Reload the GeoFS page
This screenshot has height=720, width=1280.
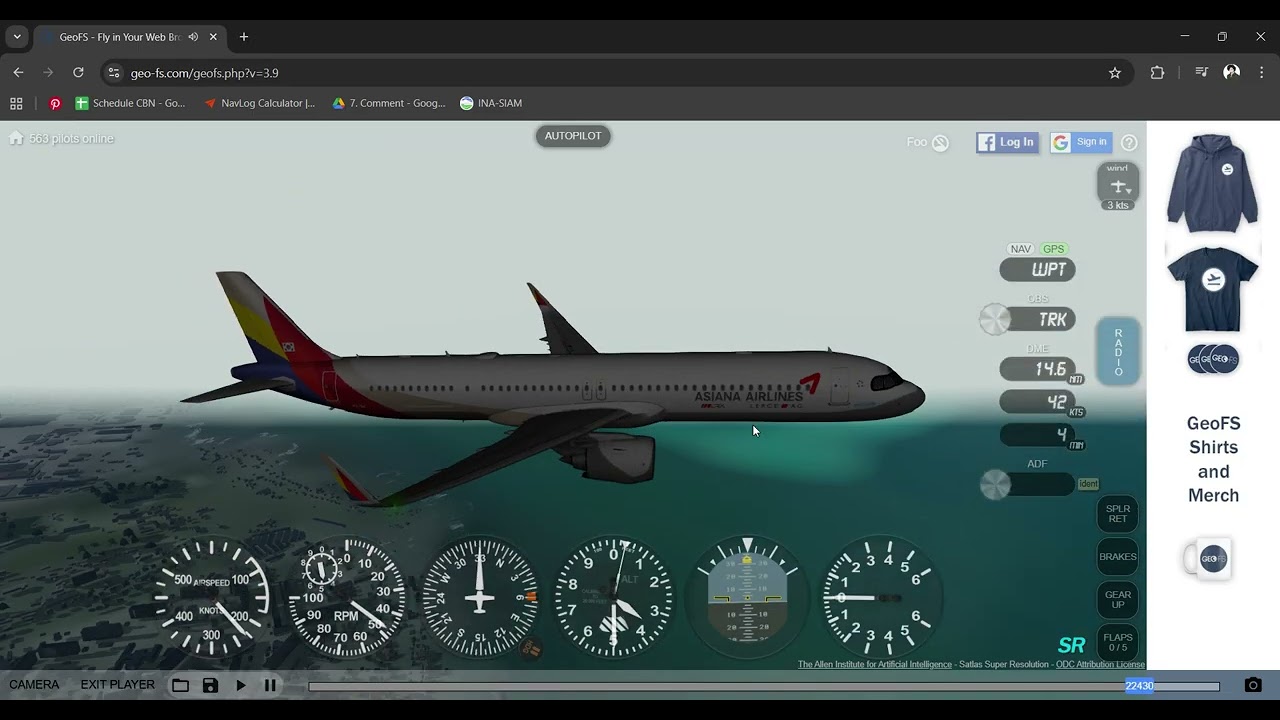pyautogui.click(x=78, y=72)
